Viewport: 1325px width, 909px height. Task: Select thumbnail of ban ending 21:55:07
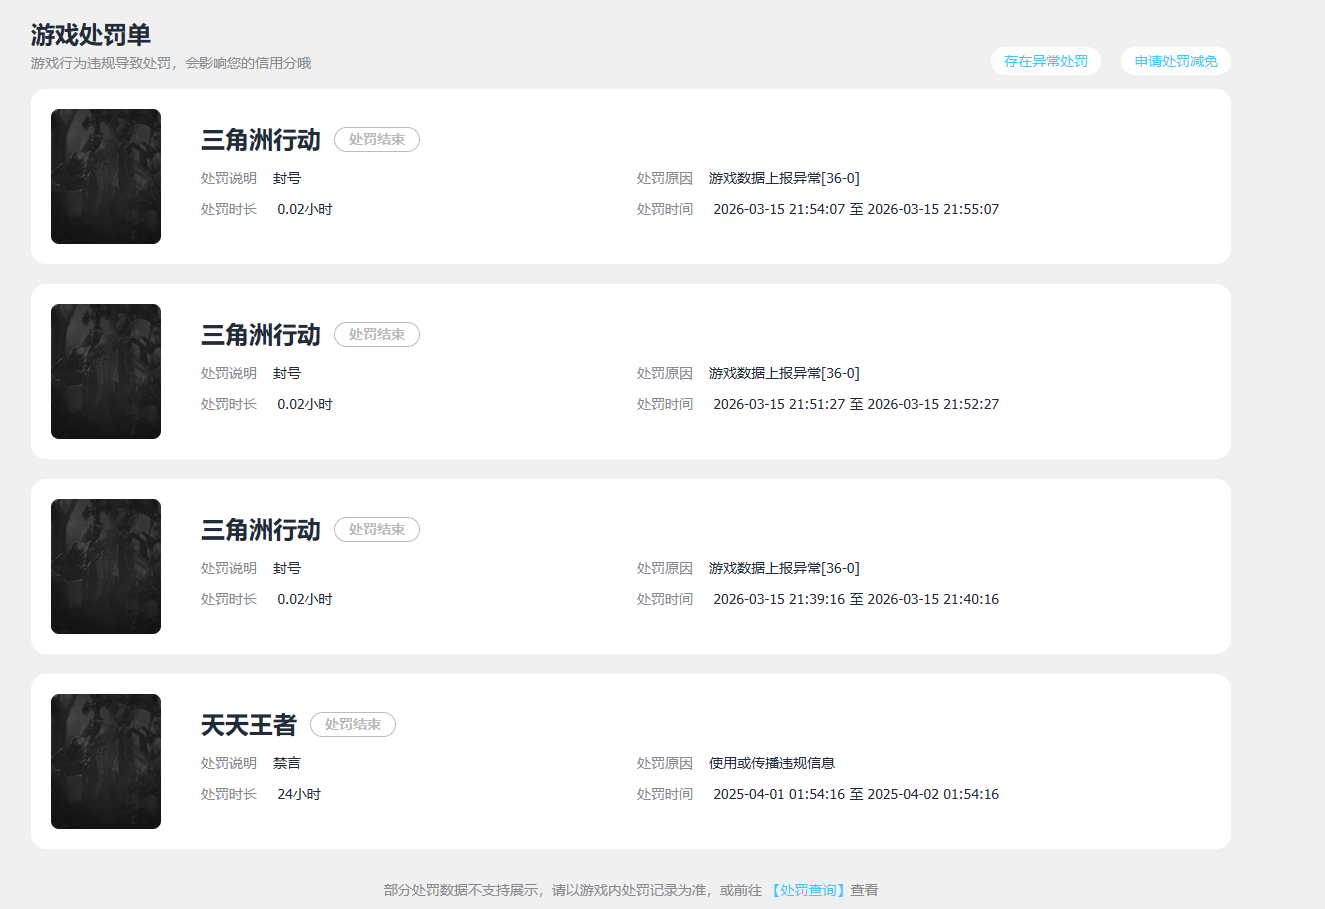coord(106,176)
